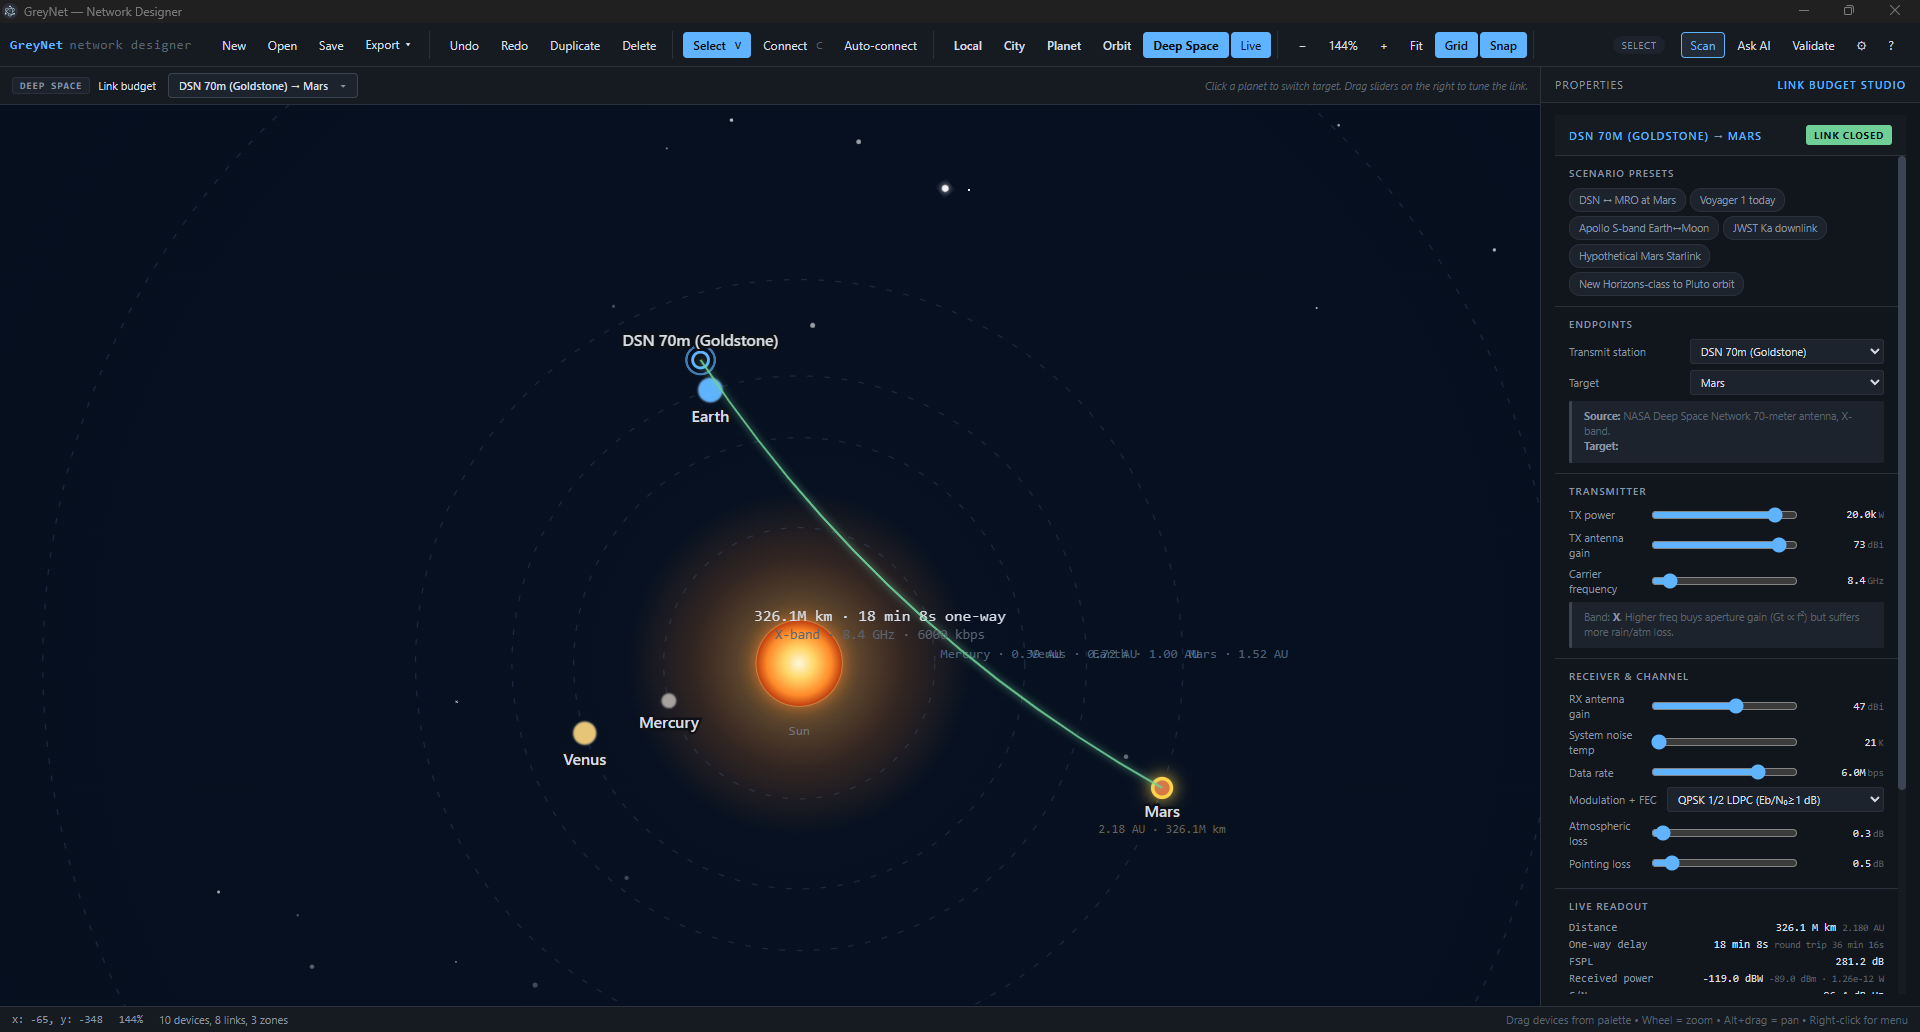Click the properties panel scrollbar
Viewport: 1920px width, 1032px height.
(x=1901, y=472)
